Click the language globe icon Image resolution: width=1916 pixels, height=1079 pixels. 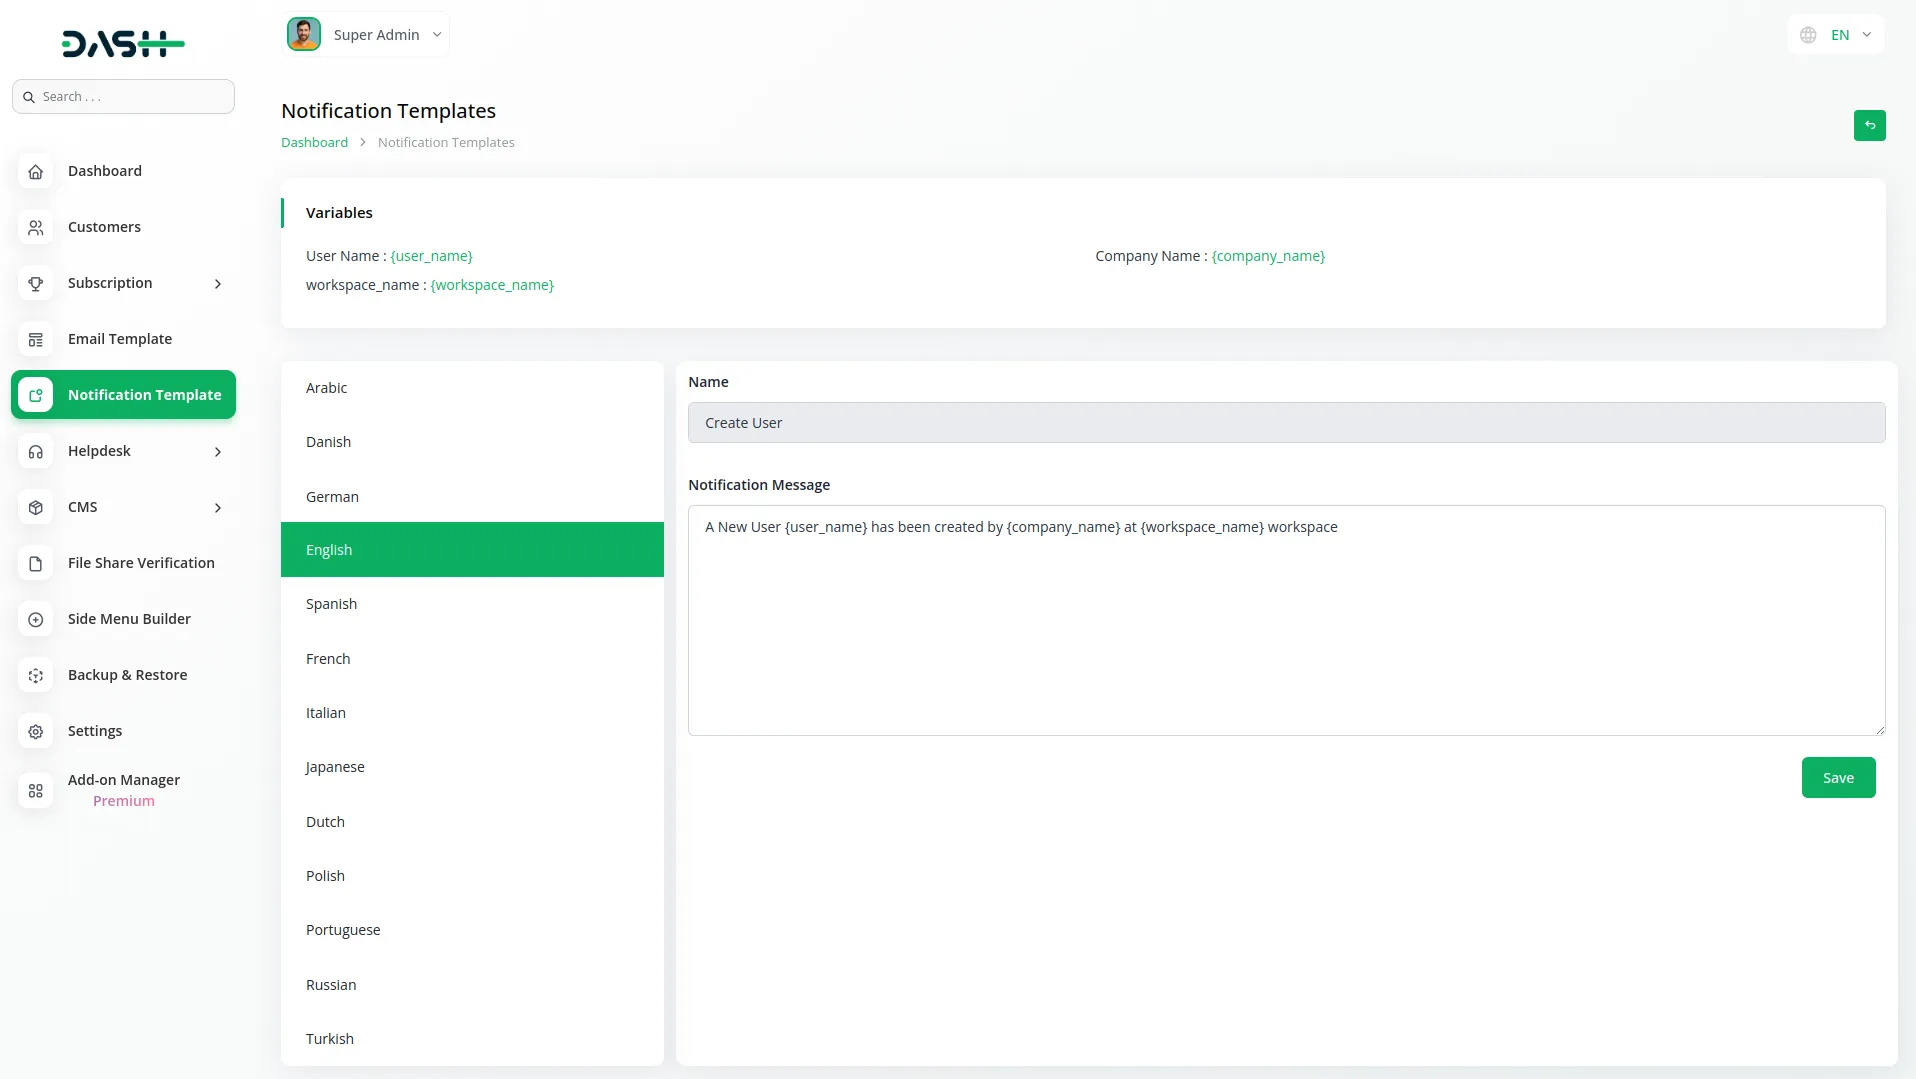[1808, 34]
